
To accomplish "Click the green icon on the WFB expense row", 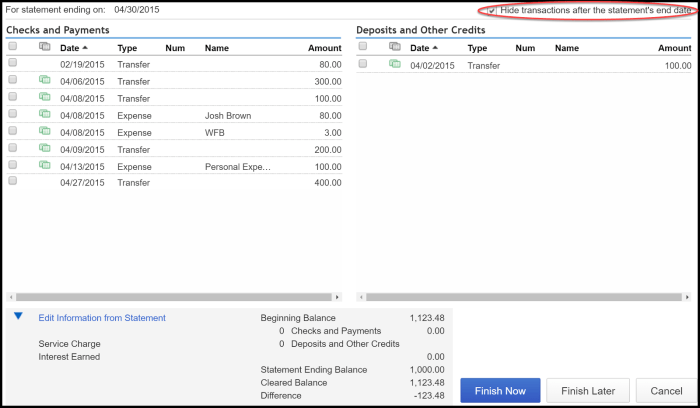I will coord(44,131).
